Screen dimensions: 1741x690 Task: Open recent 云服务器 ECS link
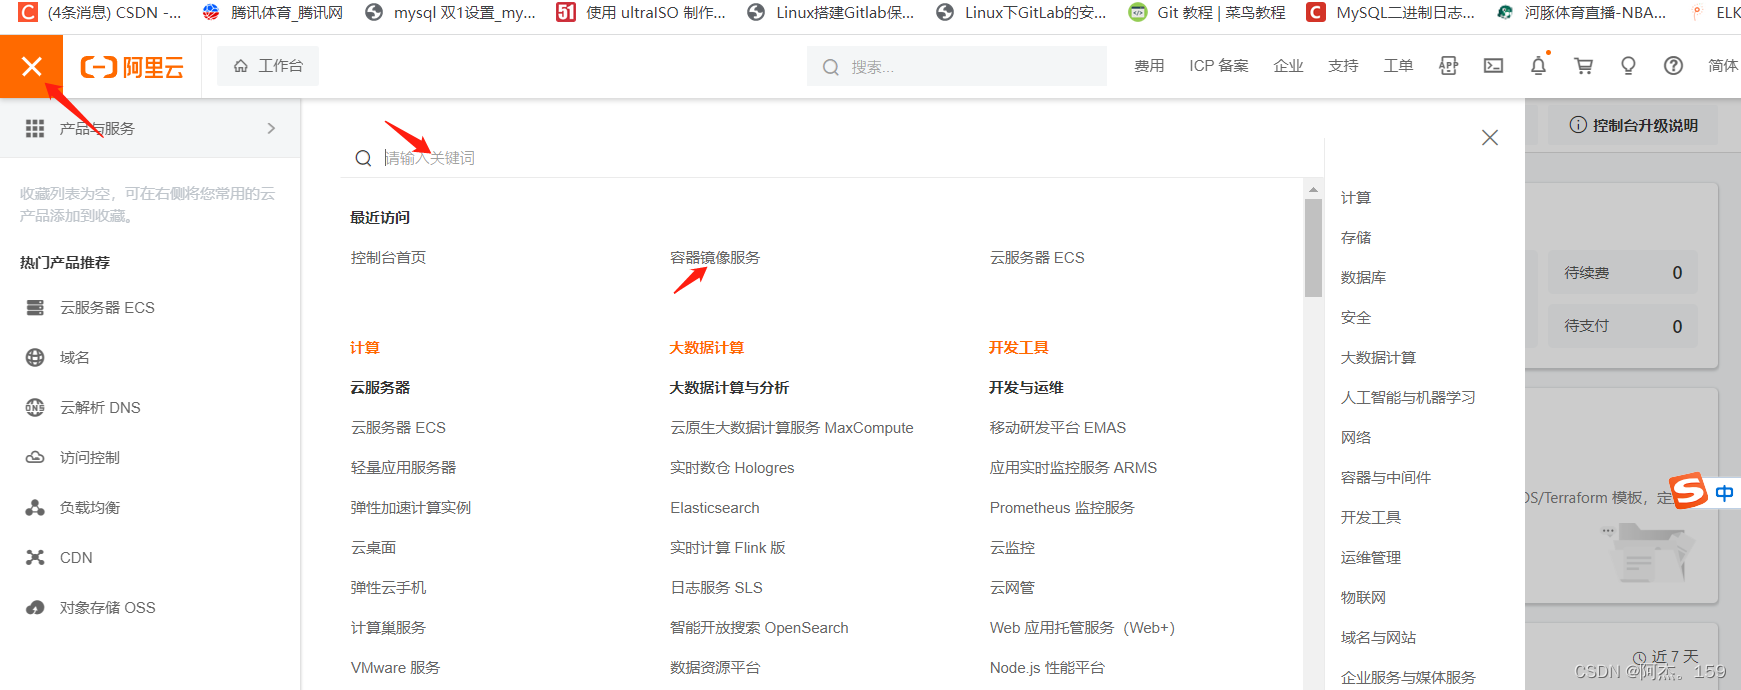(1037, 257)
